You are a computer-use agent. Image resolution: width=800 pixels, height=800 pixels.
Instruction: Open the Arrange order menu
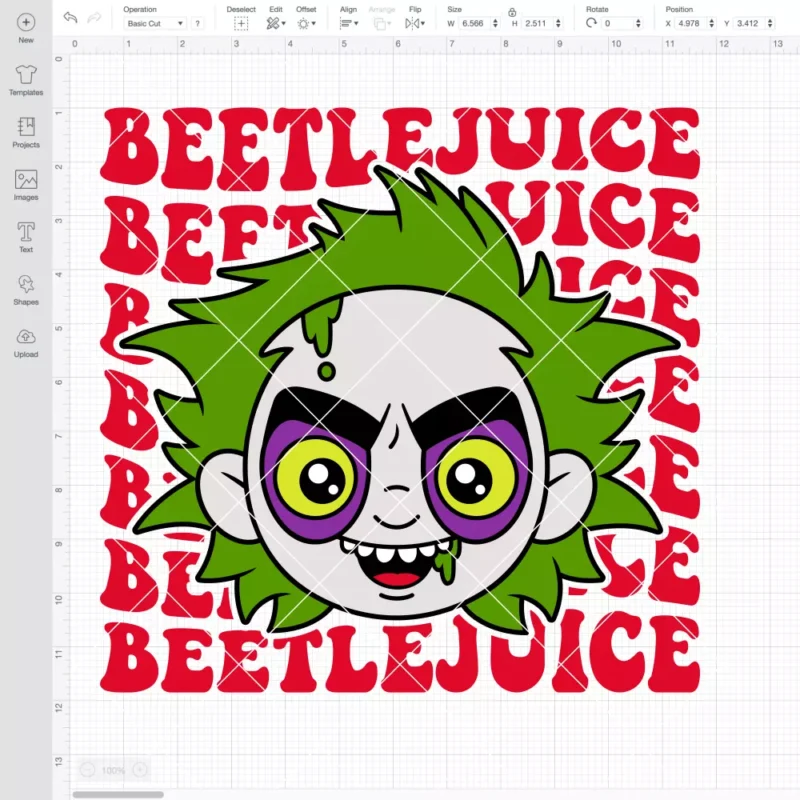coord(382,23)
